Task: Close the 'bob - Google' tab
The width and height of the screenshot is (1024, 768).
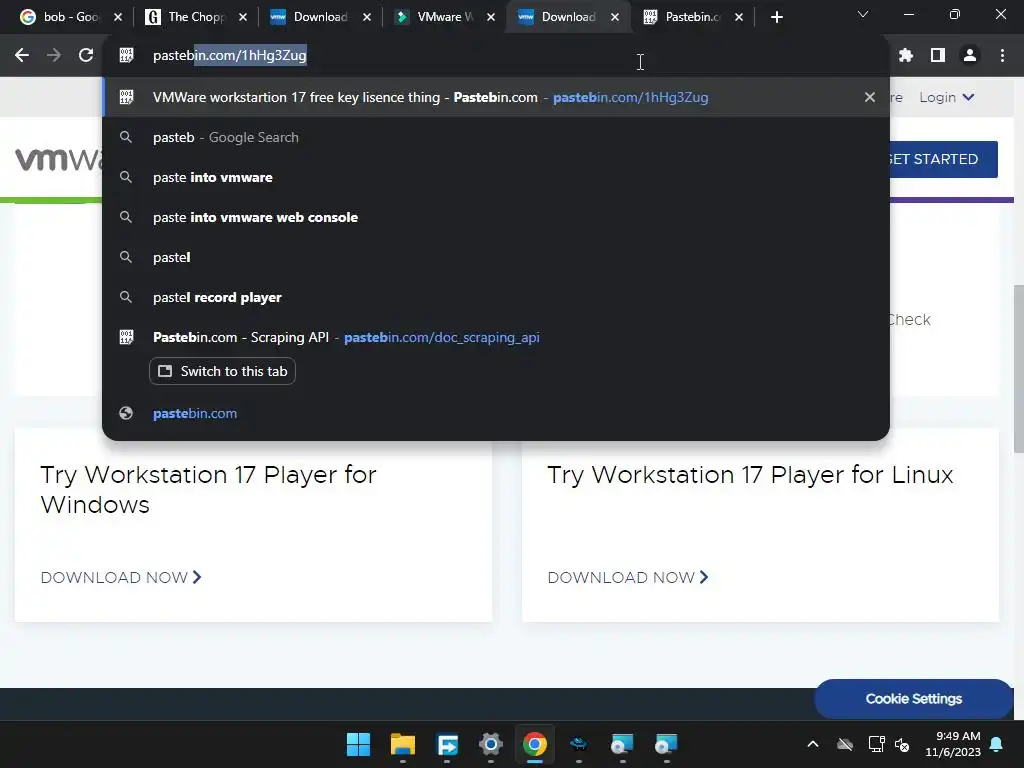Action: coord(118,17)
